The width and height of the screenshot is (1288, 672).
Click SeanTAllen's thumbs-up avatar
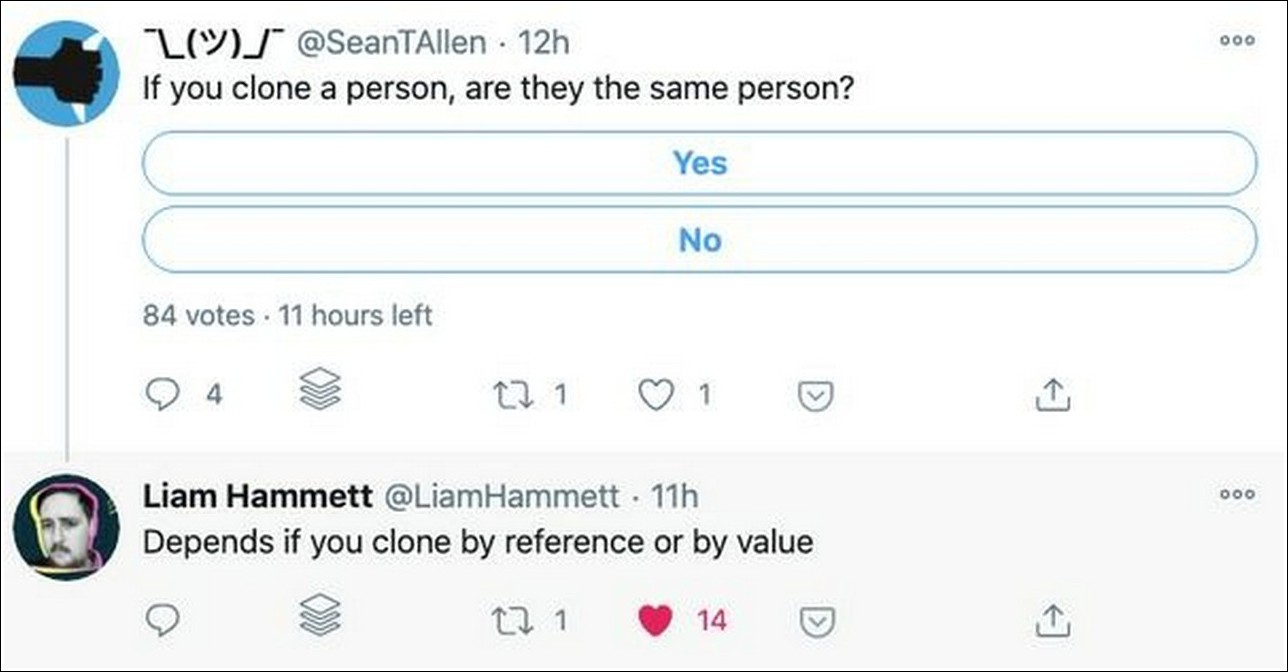[67, 75]
